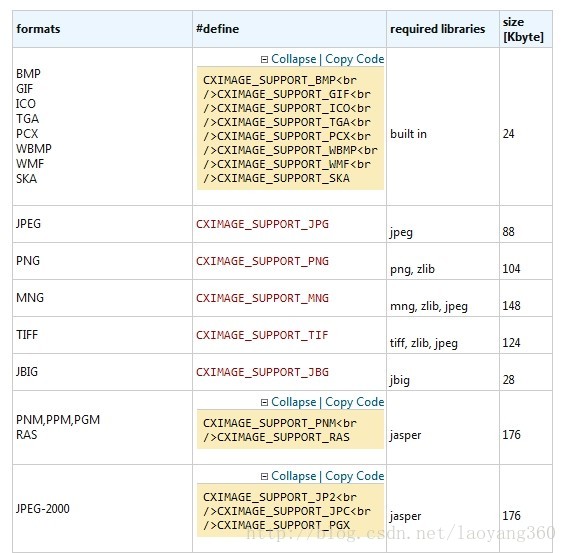Collapse the BMP/GIF code block
The height and width of the screenshot is (553, 567).
click(x=294, y=59)
